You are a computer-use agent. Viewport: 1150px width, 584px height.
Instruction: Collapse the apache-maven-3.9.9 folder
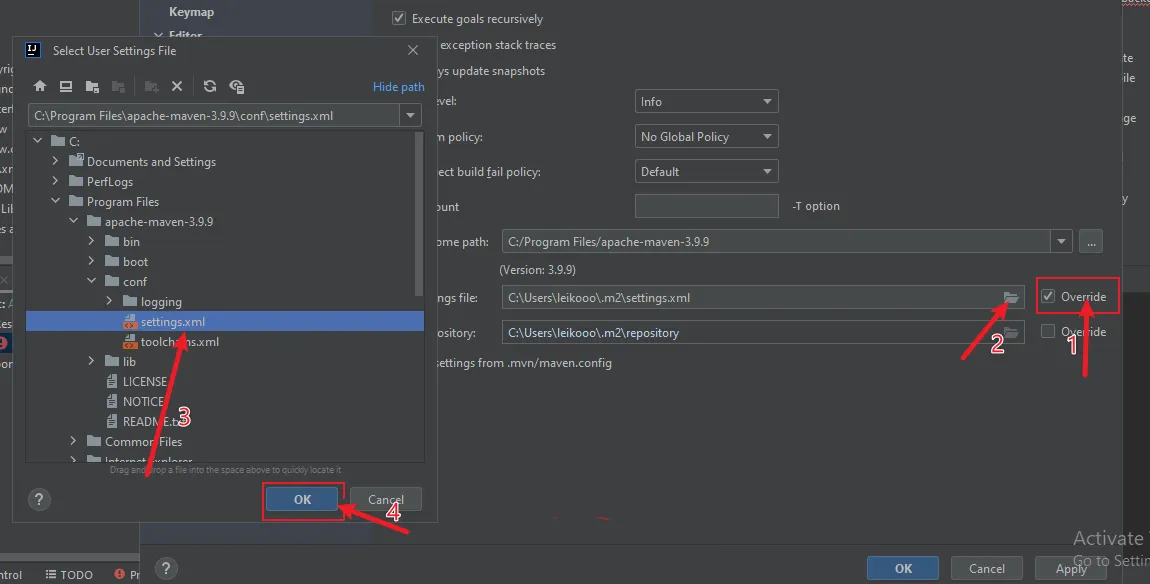pos(74,222)
